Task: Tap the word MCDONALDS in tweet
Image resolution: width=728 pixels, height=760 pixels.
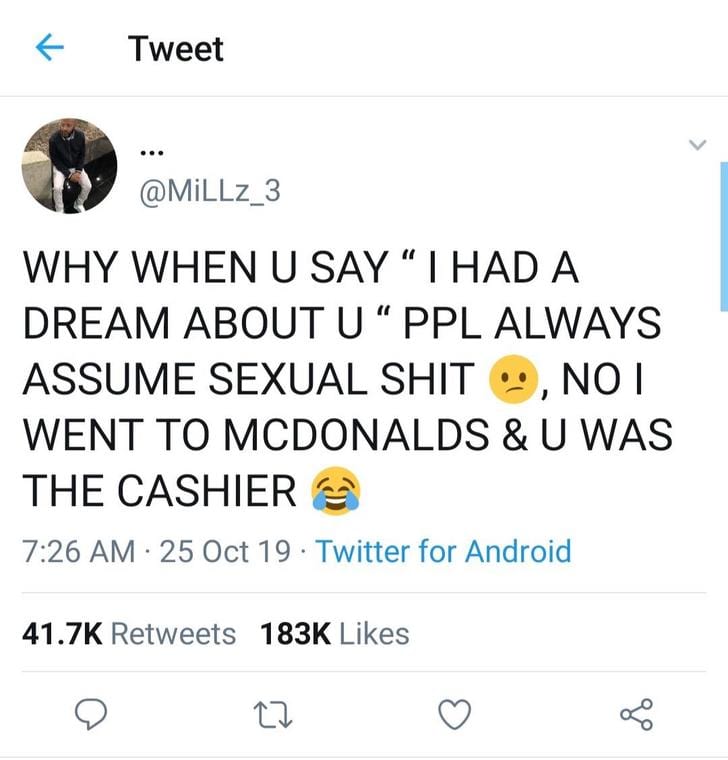Action: 356,434
